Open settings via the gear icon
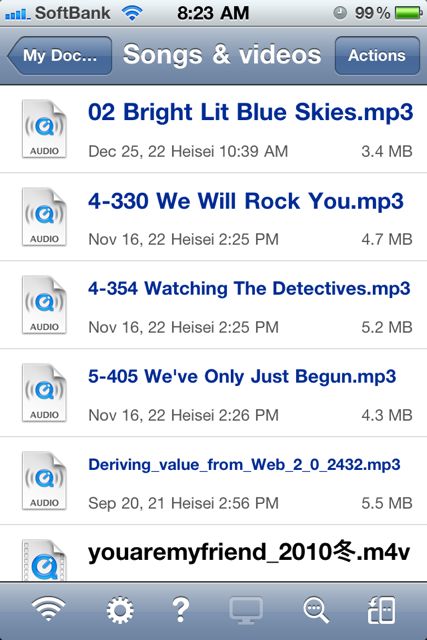 point(120,610)
